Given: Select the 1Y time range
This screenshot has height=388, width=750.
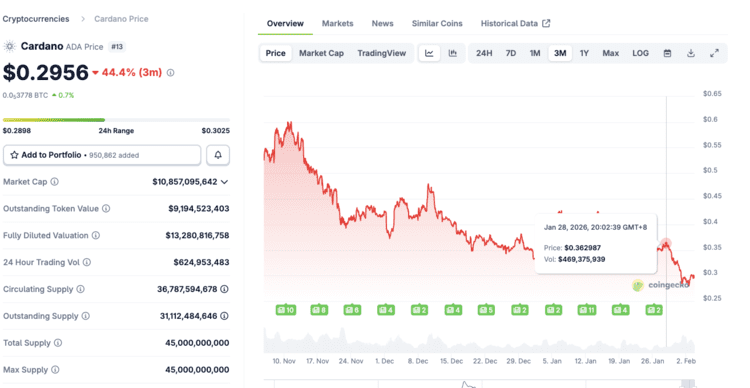Looking at the screenshot, I should (x=584, y=53).
